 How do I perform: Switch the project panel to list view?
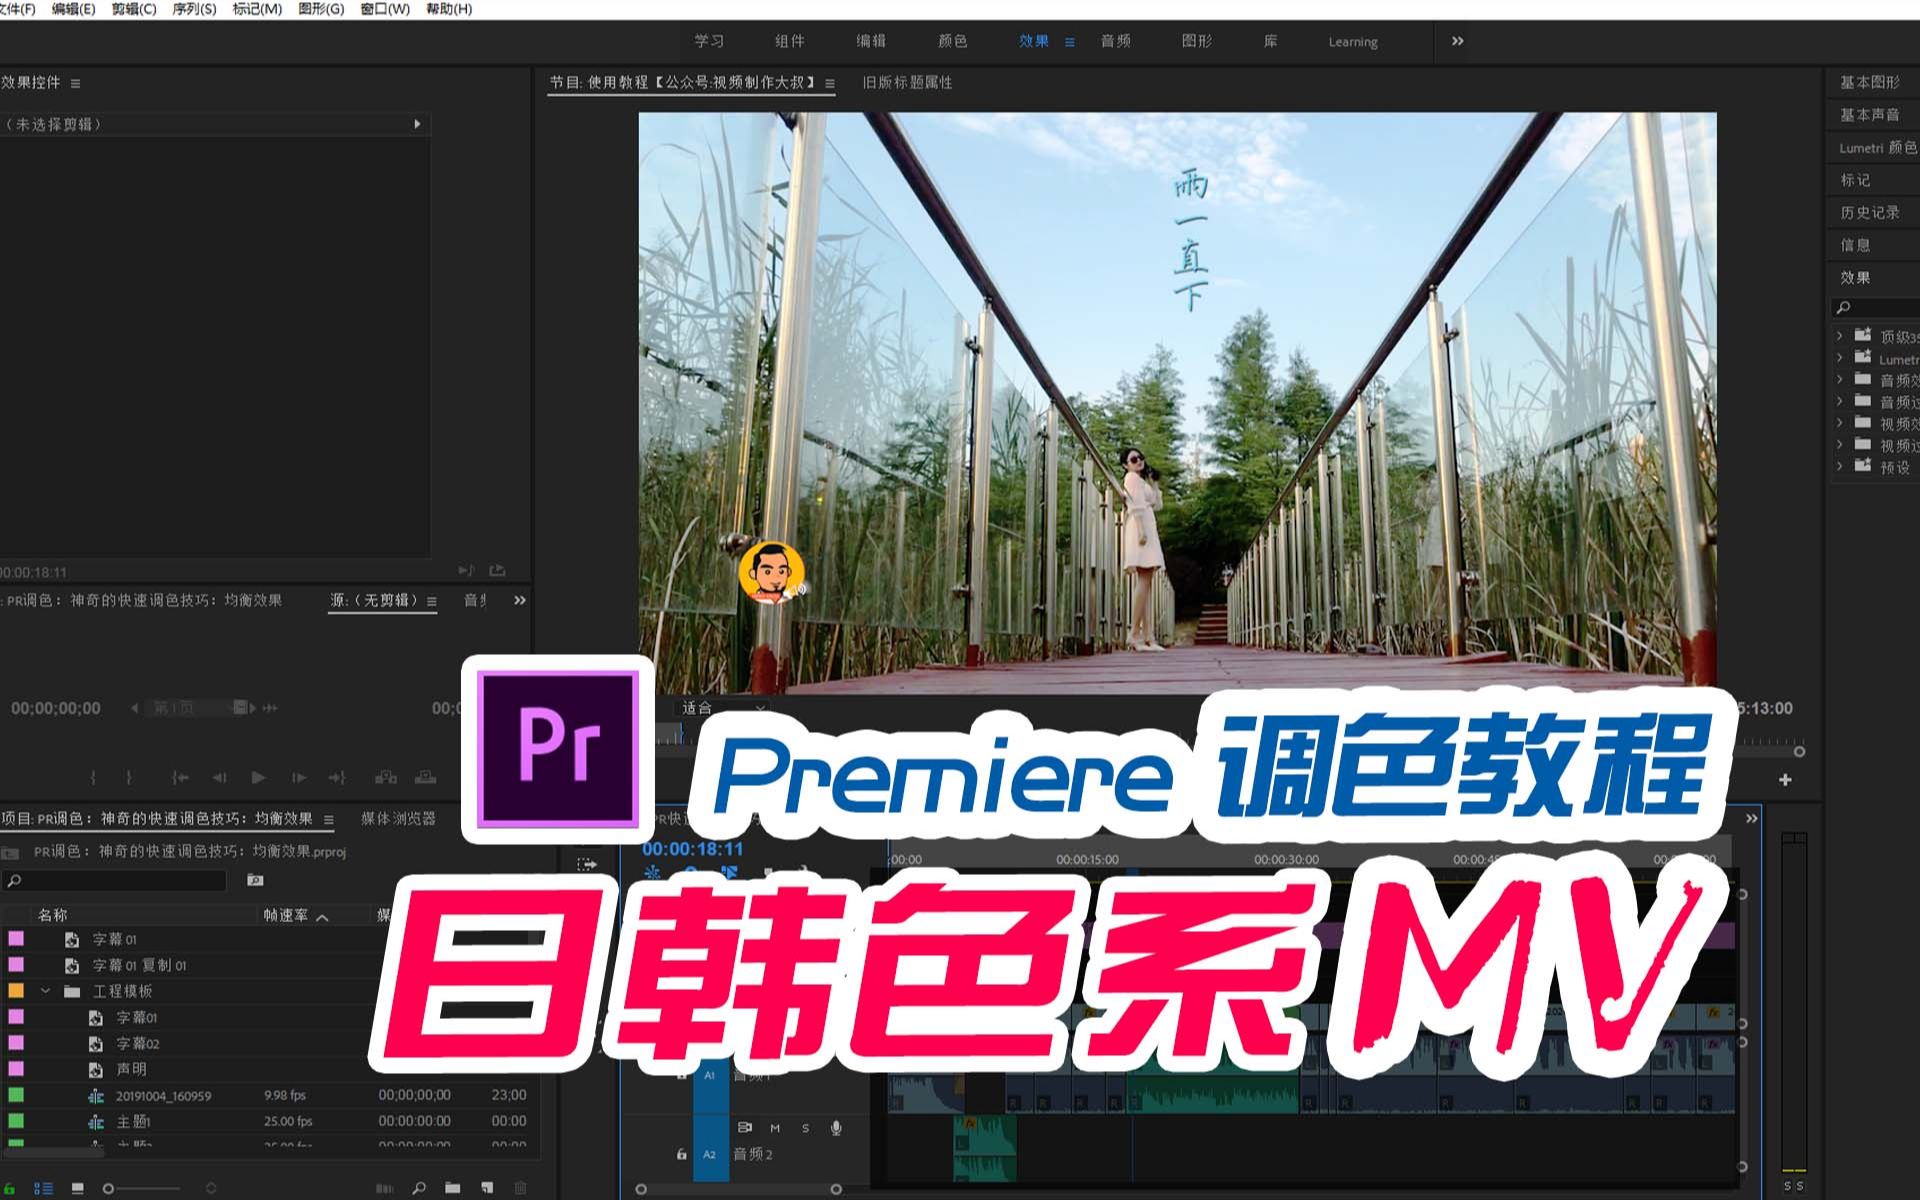(x=44, y=1188)
